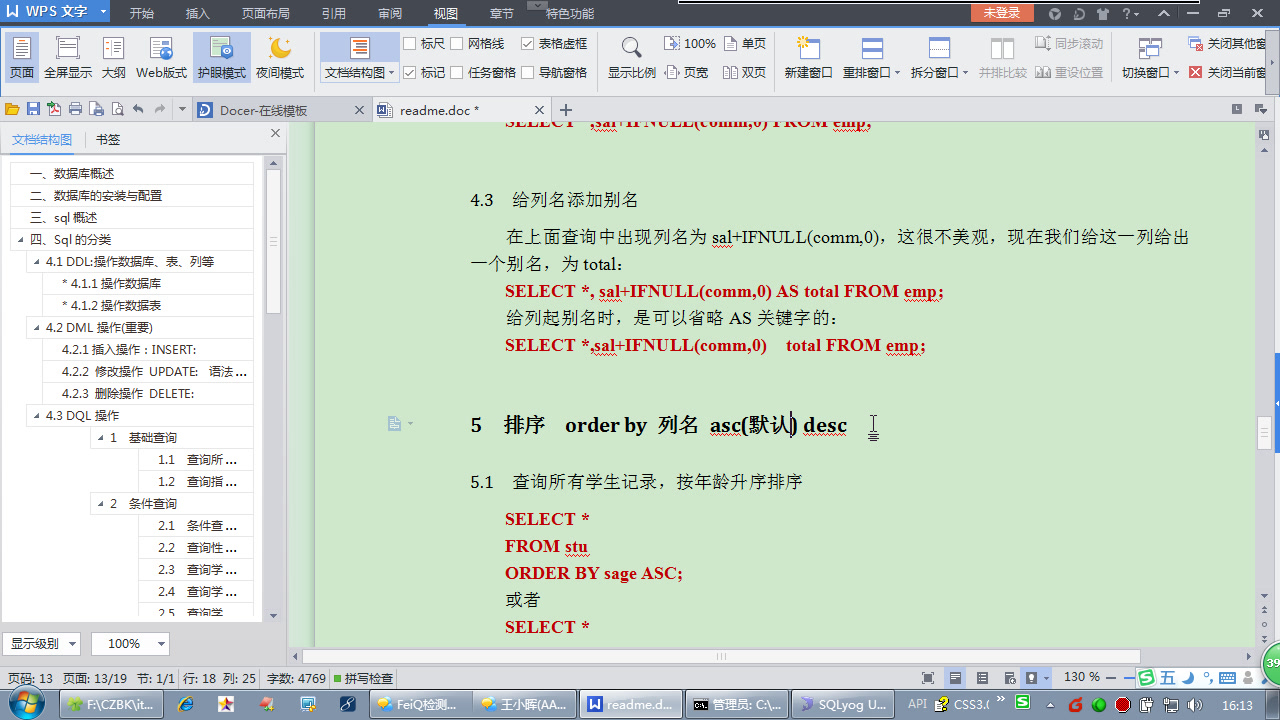The width and height of the screenshot is (1280, 720).
Task: Open the 重排窗口 dropdown arrow
Action: 896,72
